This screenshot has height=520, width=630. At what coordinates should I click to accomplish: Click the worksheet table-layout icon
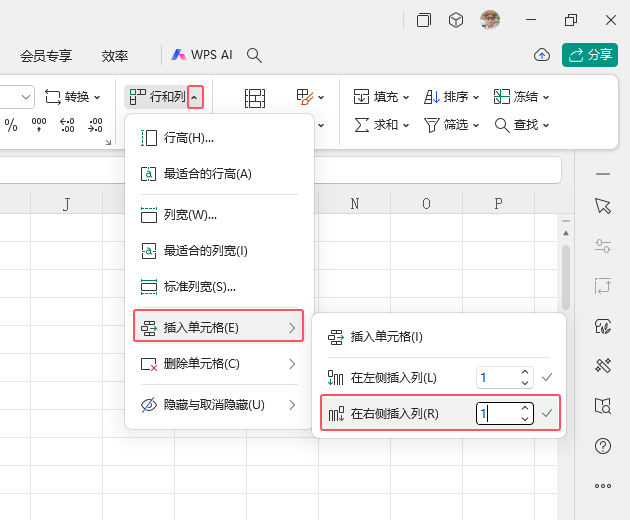pos(255,98)
